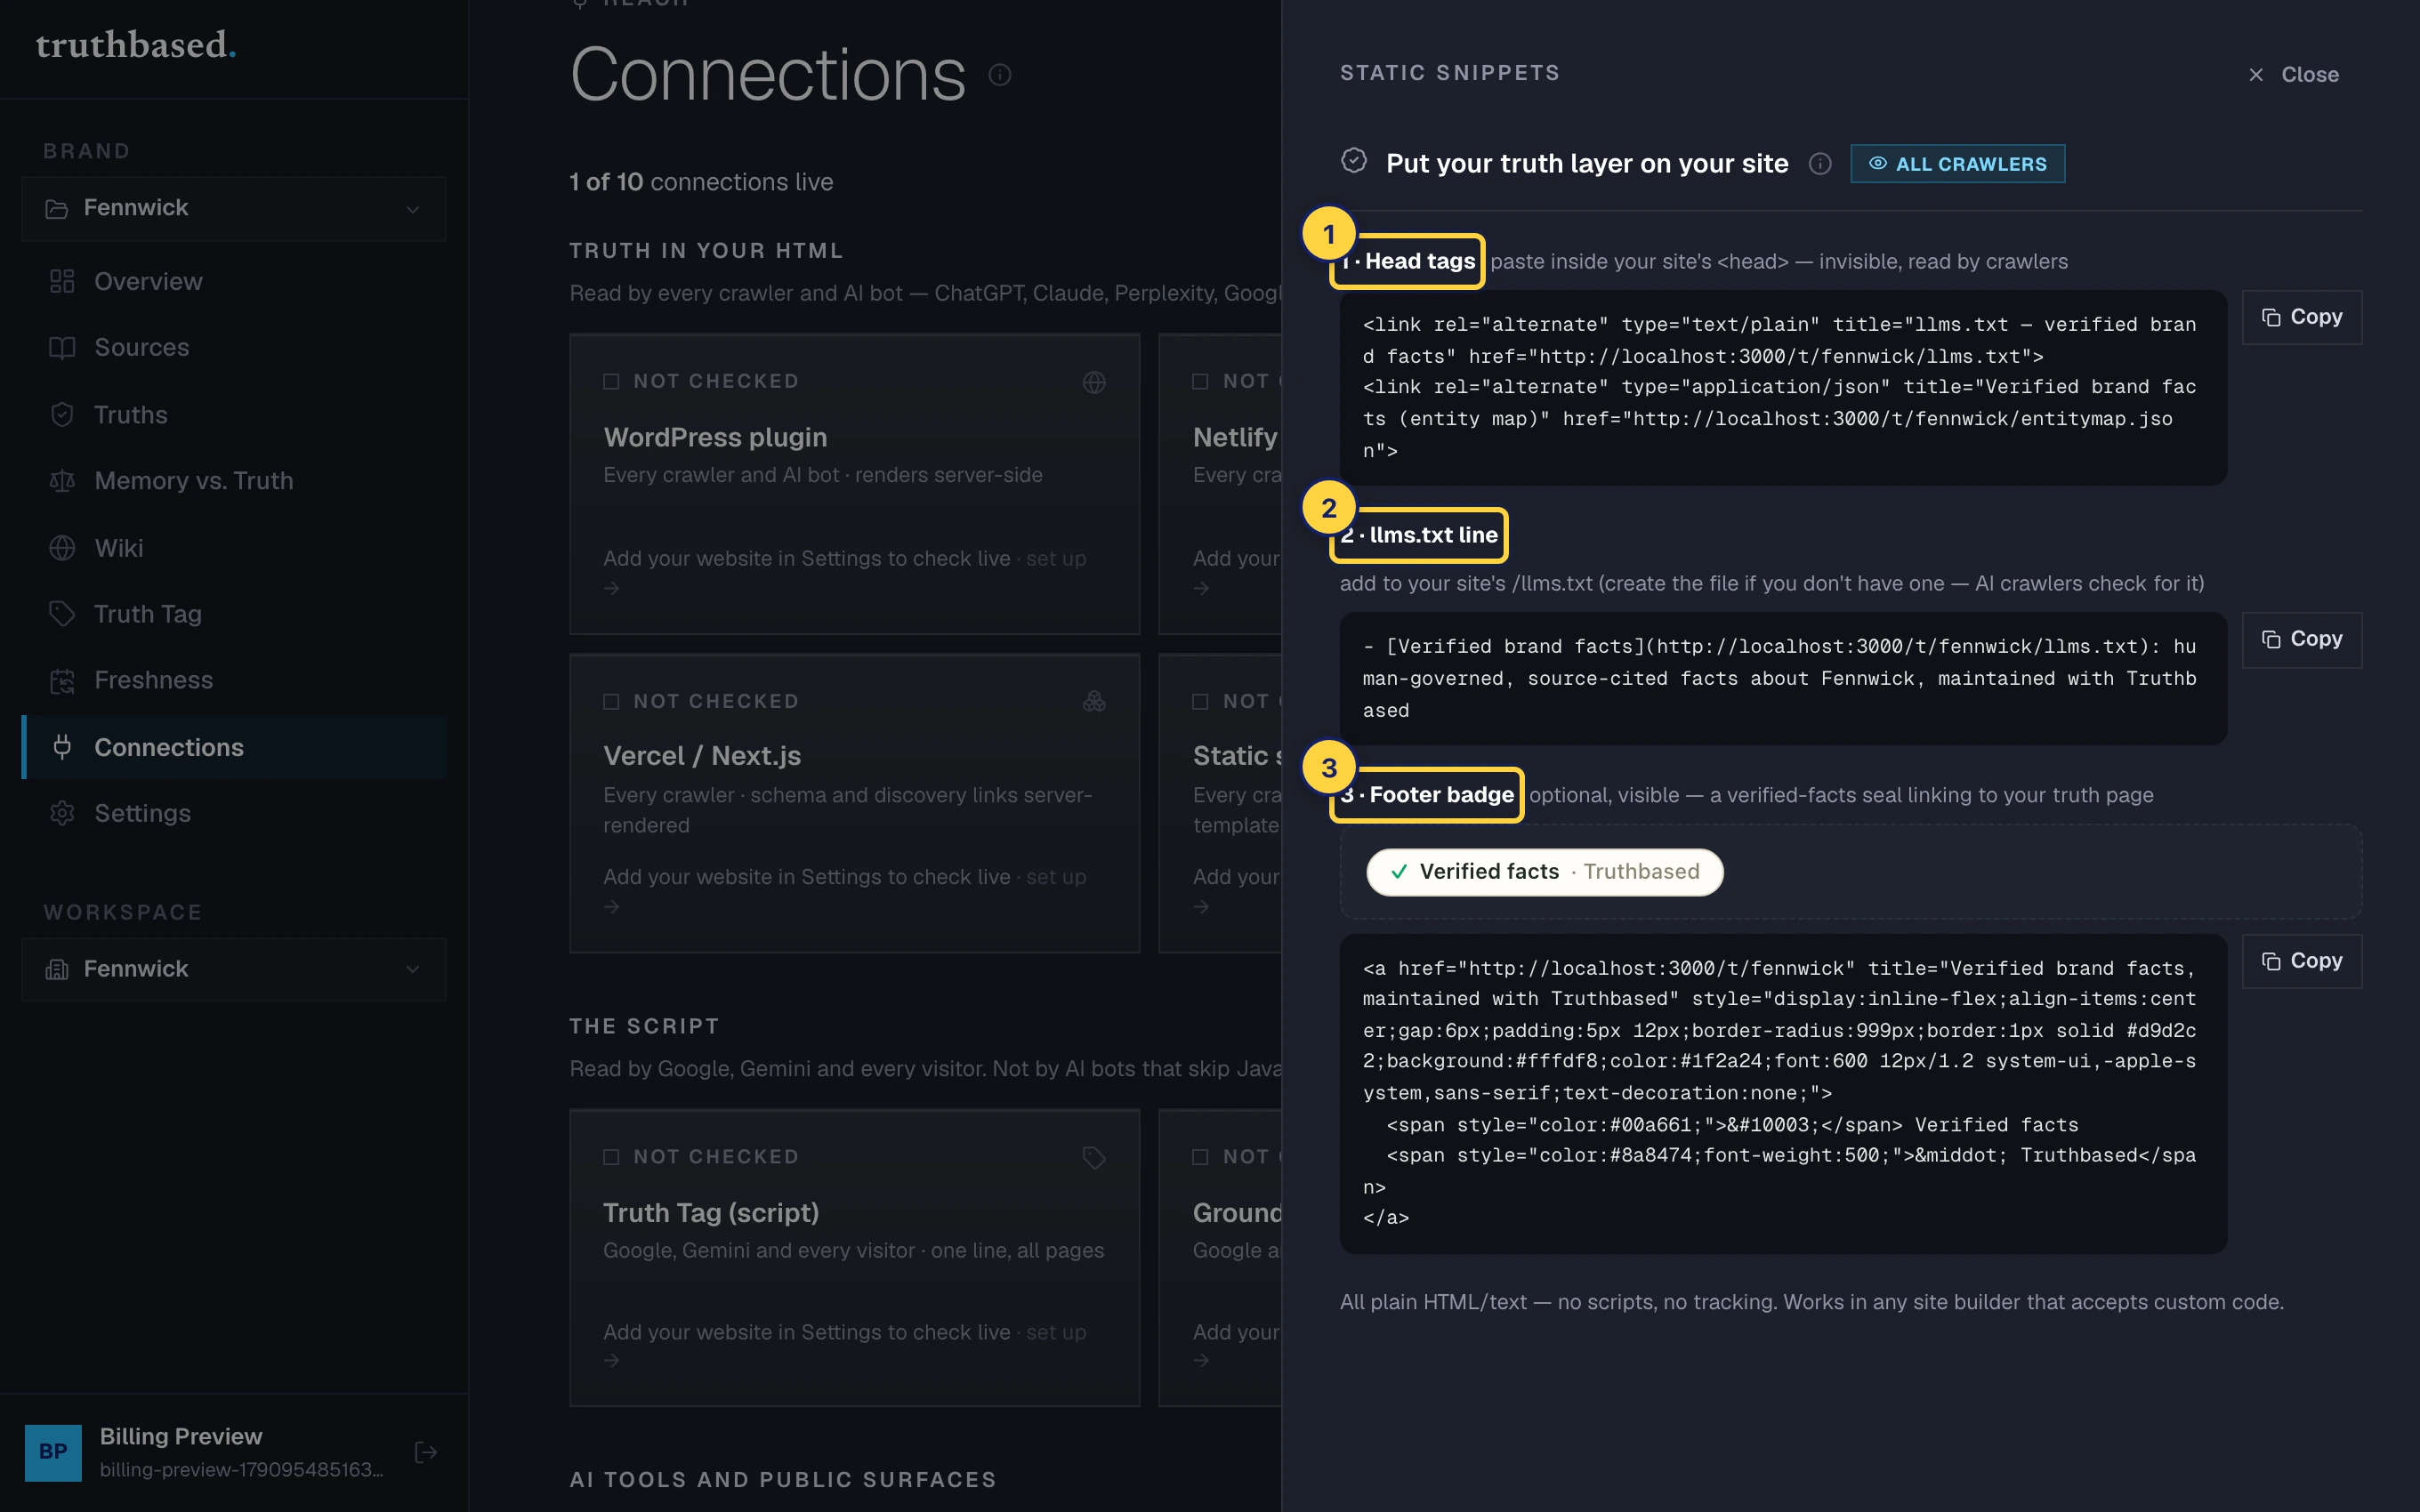The height and width of the screenshot is (1512, 2420).
Task: Open the Overview page in sidebar
Action: pyautogui.click(x=148, y=282)
